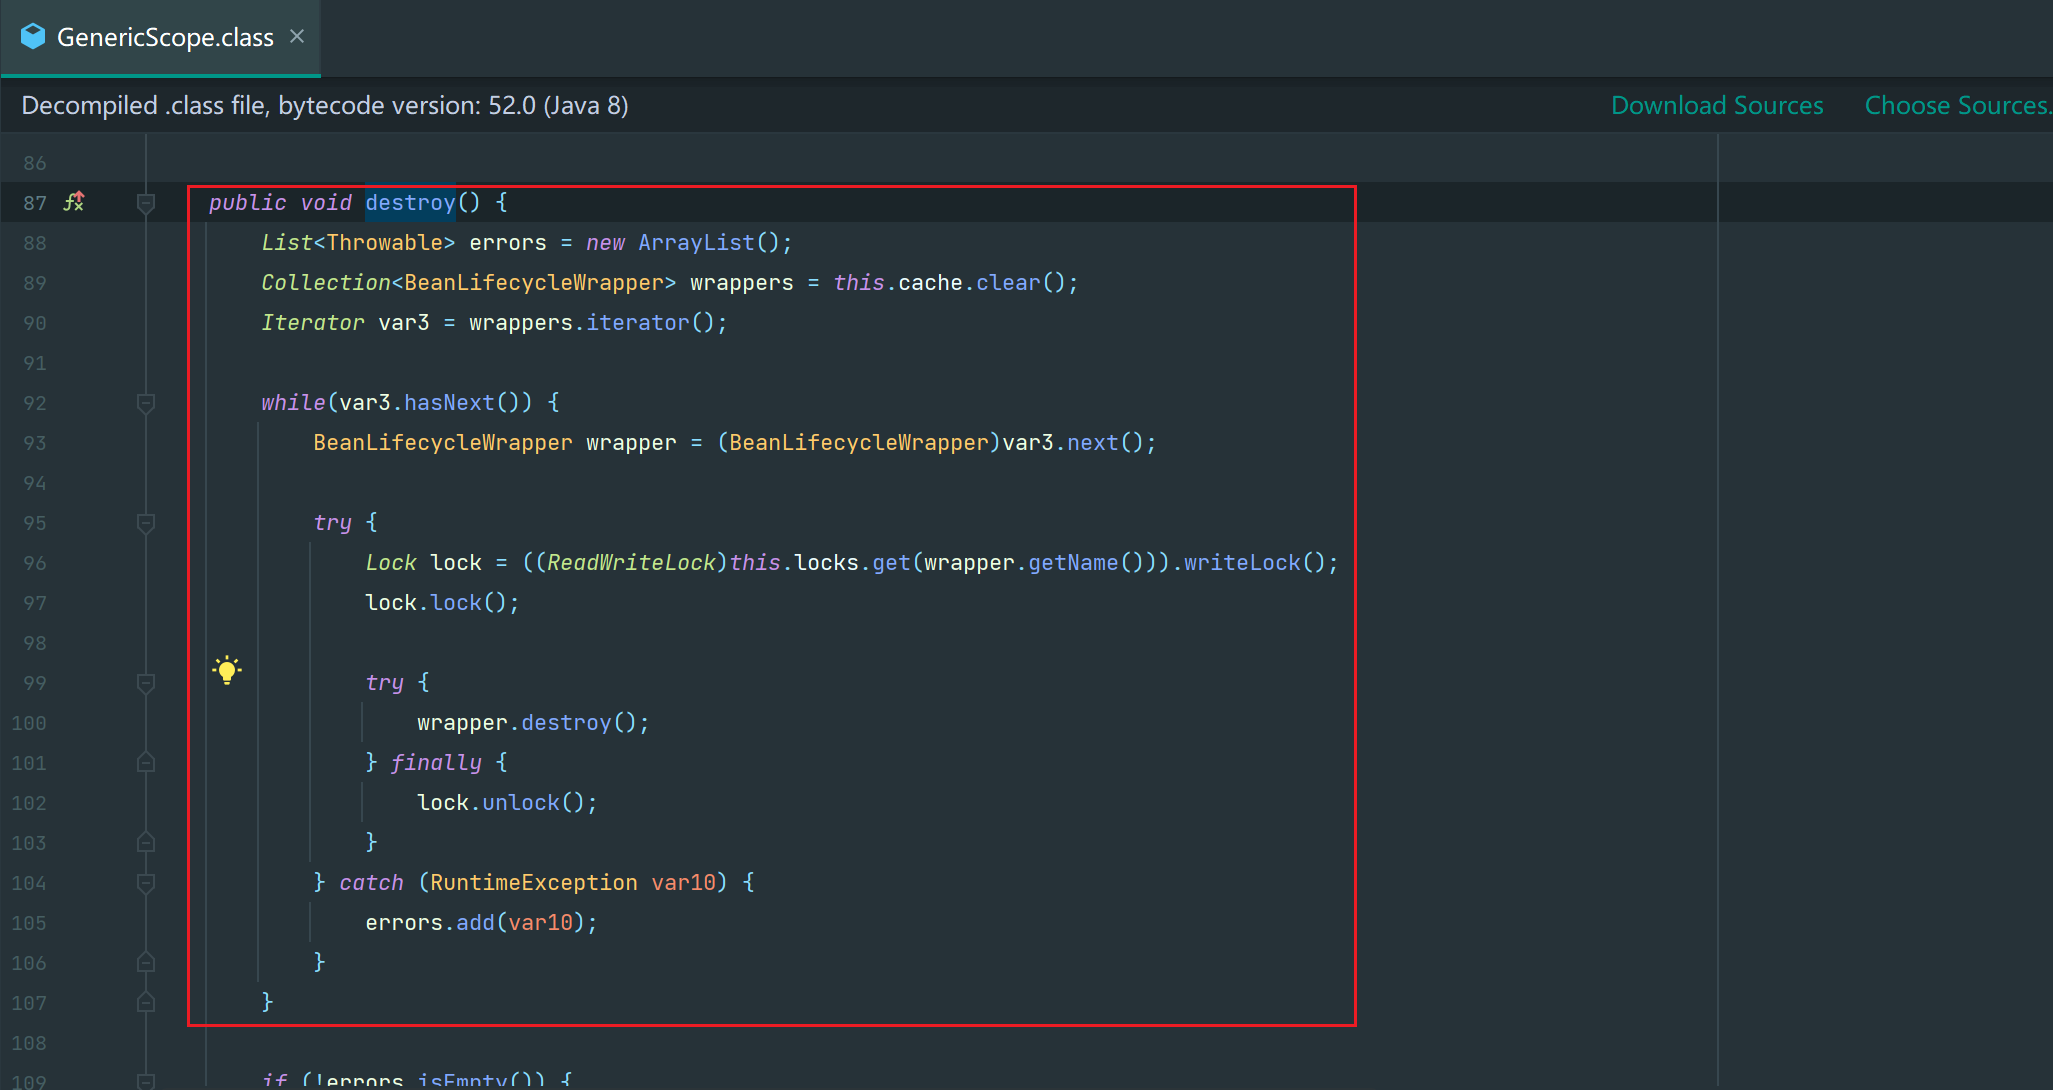
Task: Click lock.unlock() call on line 102
Action: [x=507, y=803]
